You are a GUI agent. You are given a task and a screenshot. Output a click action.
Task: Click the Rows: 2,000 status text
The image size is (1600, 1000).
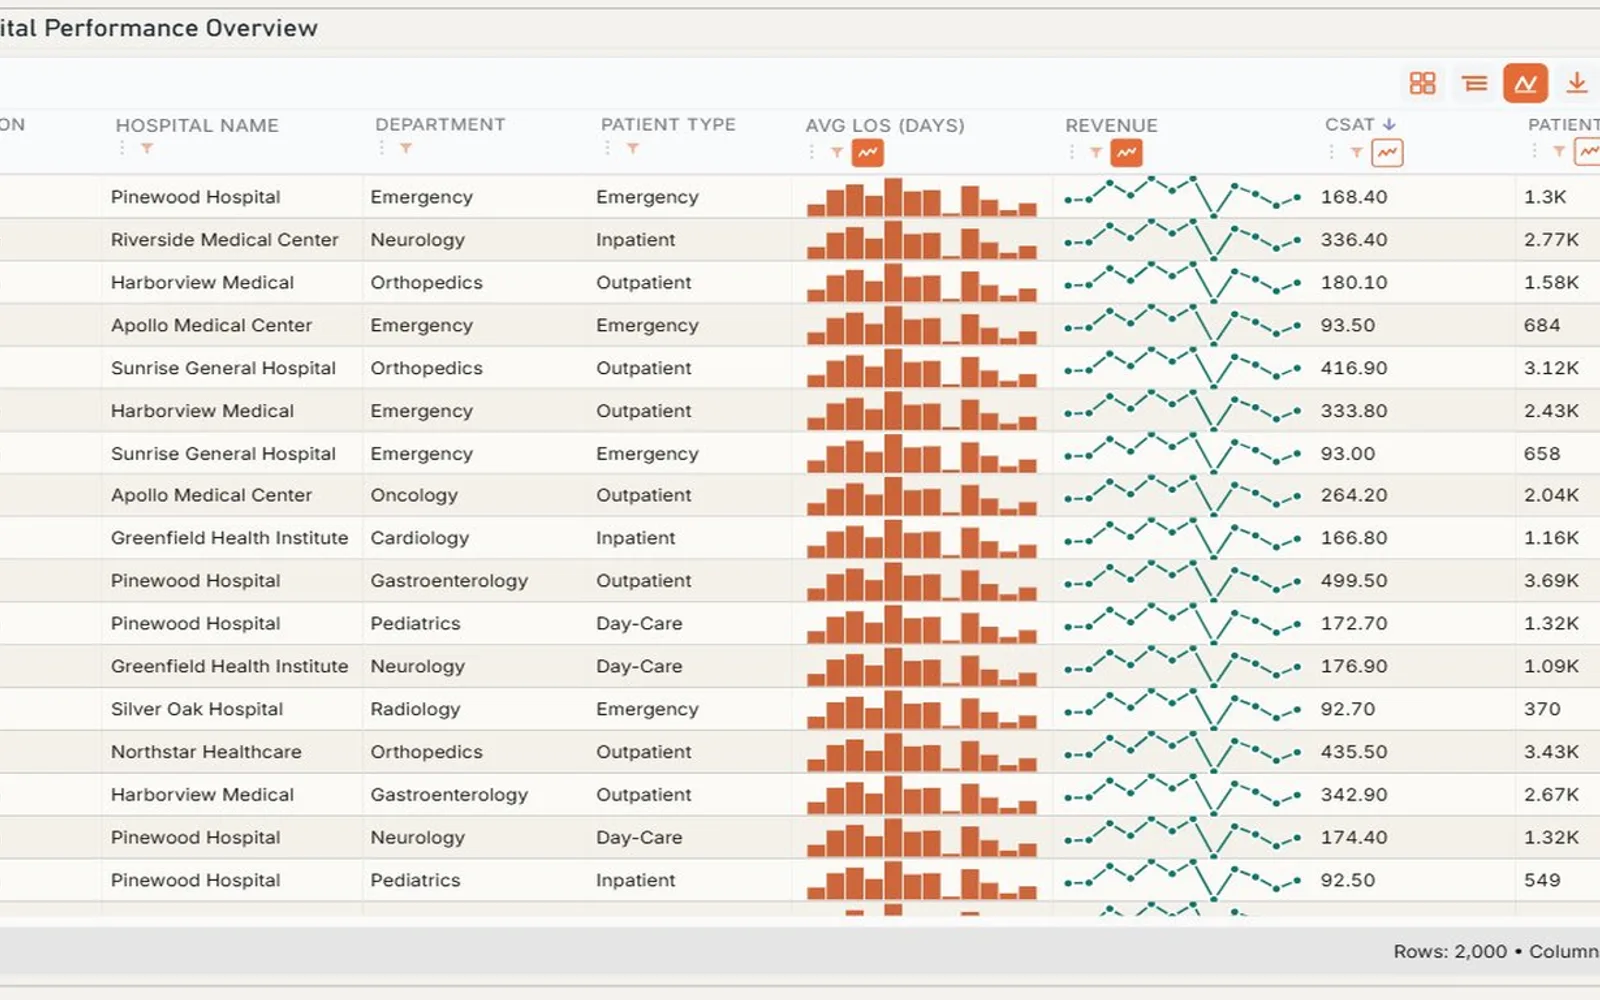[1450, 952]
